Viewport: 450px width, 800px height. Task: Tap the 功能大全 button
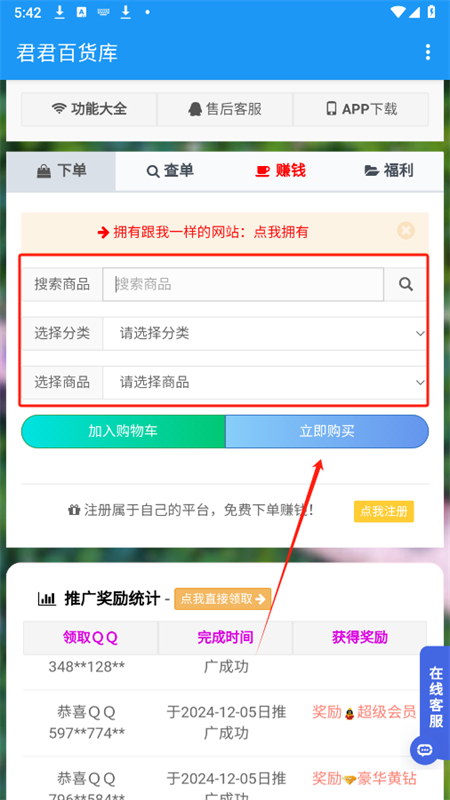(x=89, y=109)
